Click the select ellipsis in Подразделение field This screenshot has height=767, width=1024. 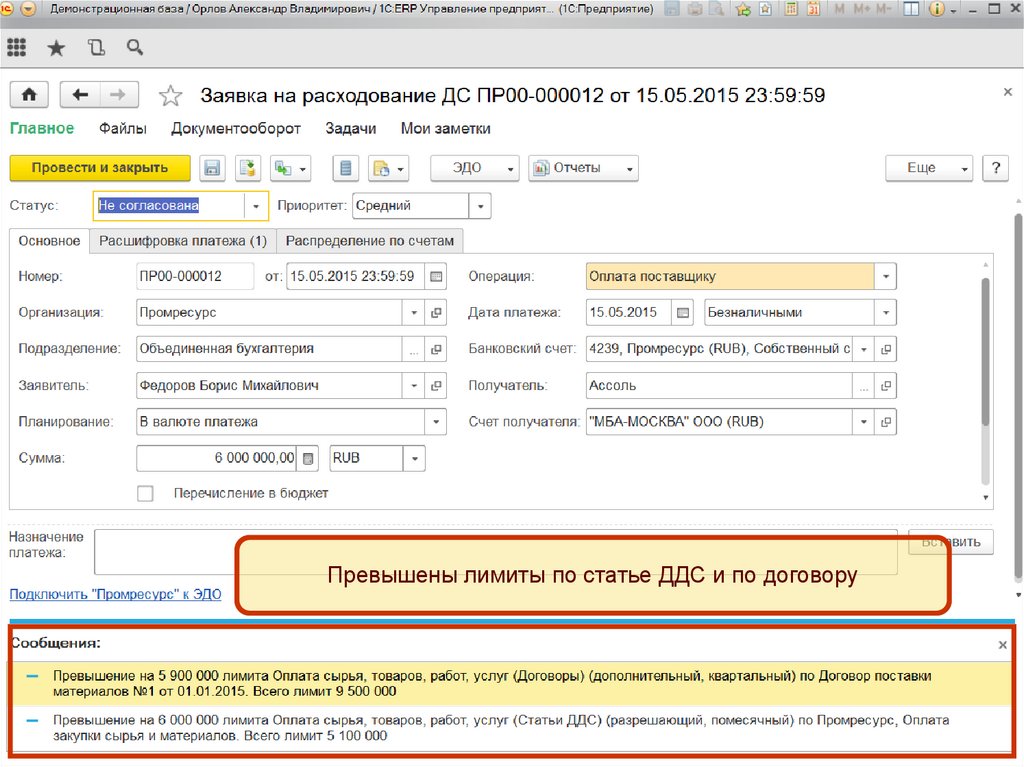point(413,350)
